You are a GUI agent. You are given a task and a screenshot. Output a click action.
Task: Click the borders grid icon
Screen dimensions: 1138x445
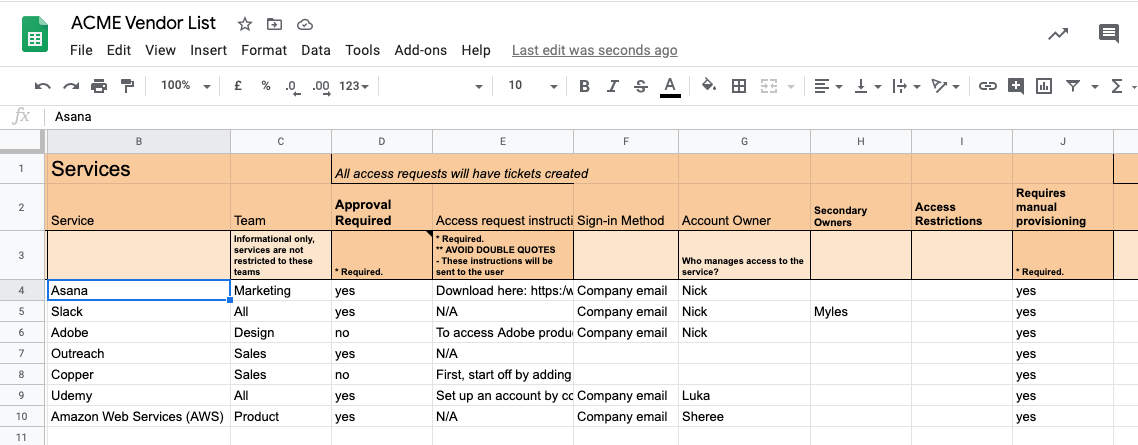click(739, 86)
